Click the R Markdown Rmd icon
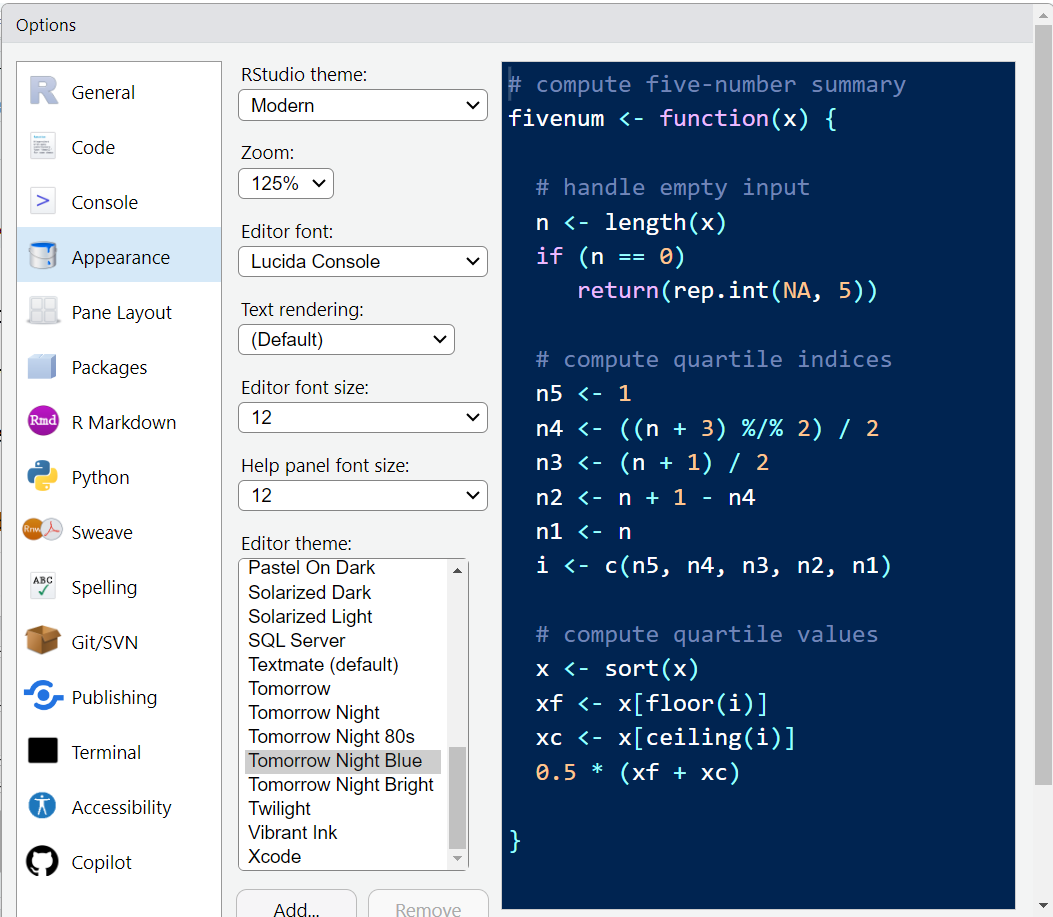The image size is (1053, 917). [x=43, y=422]
